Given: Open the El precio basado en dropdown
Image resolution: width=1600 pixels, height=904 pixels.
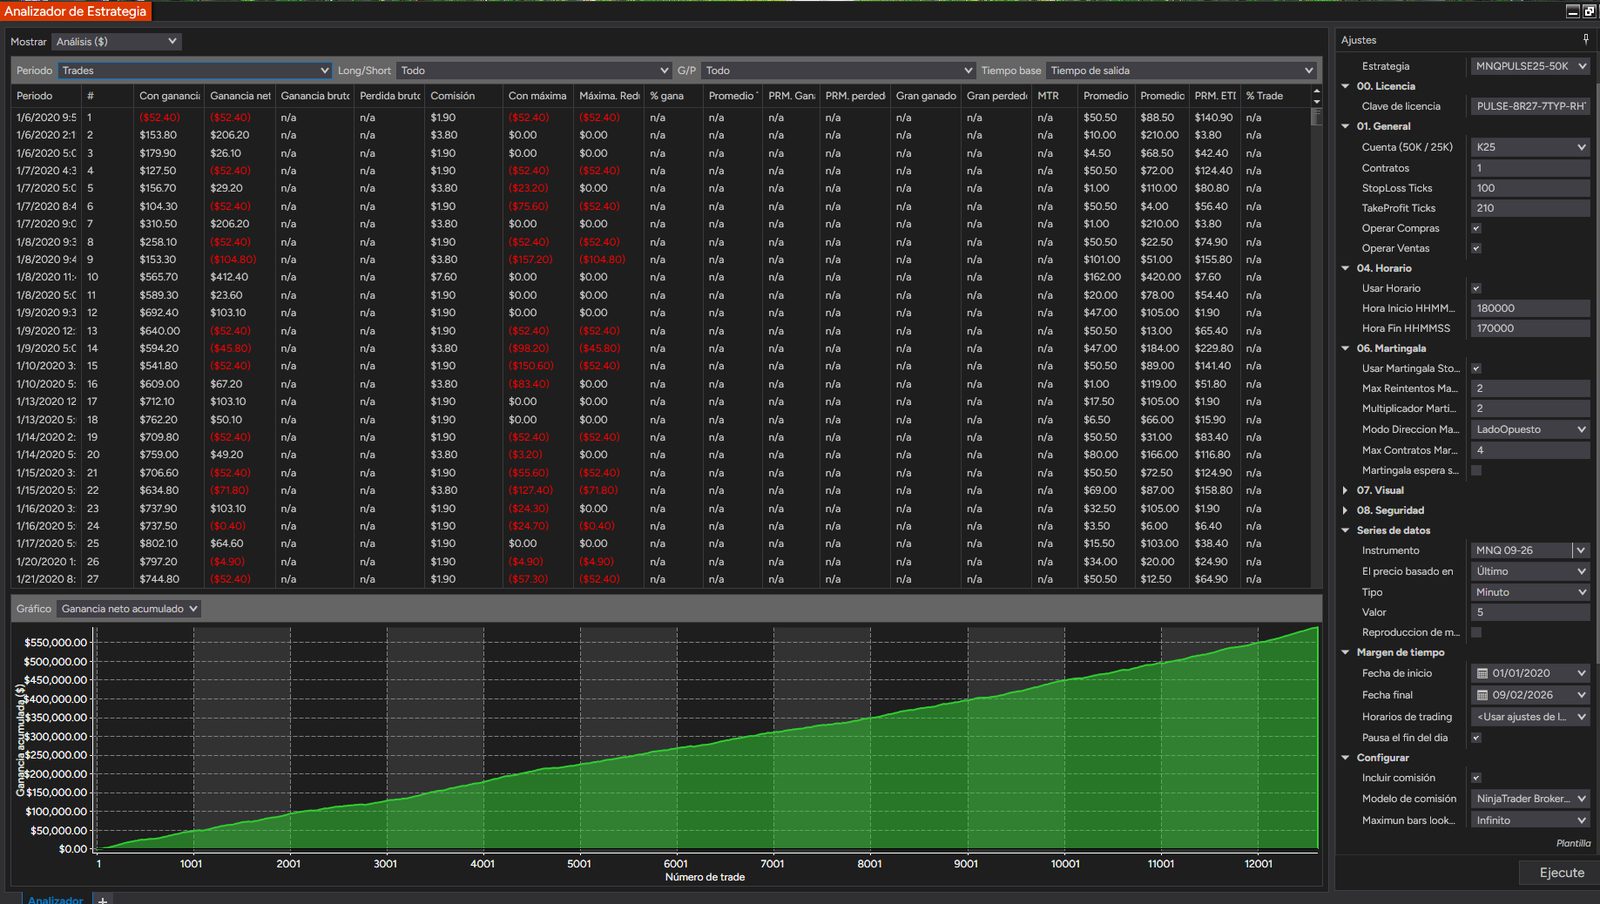Looking at the screenshot, I should (1530, 571).
